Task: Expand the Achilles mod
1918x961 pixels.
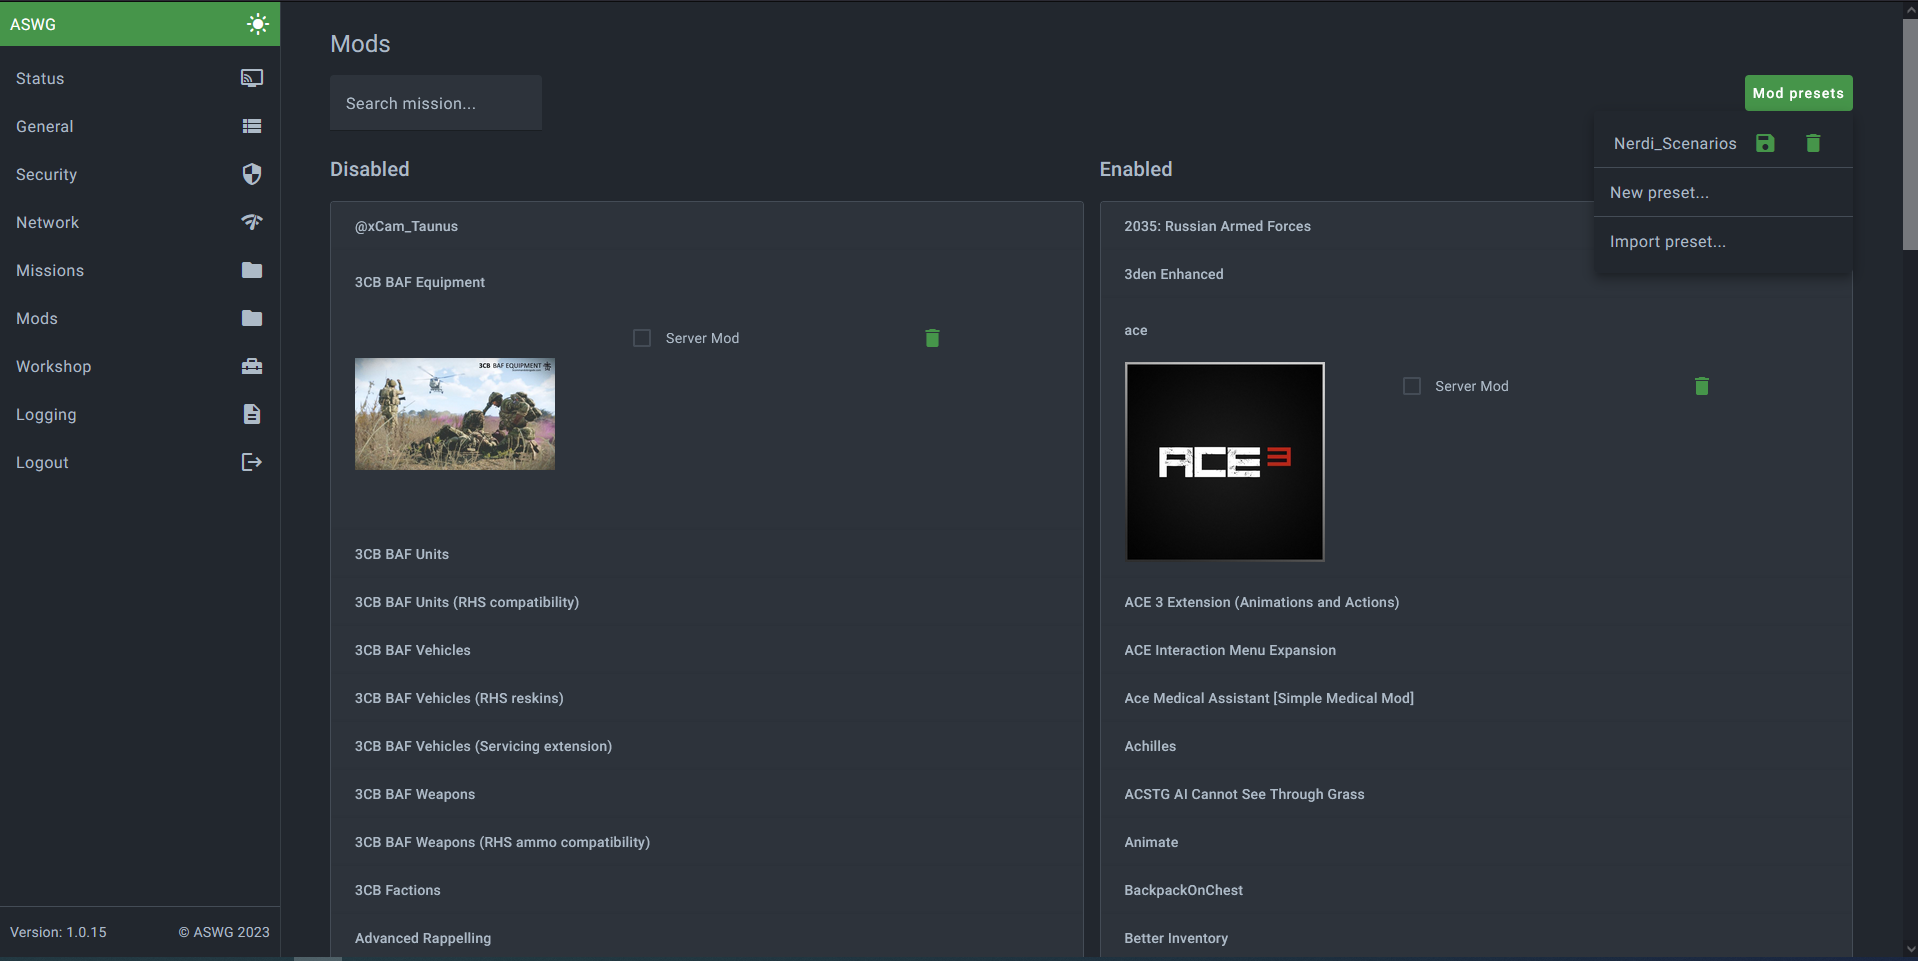Action: (x=1476, y=746)
